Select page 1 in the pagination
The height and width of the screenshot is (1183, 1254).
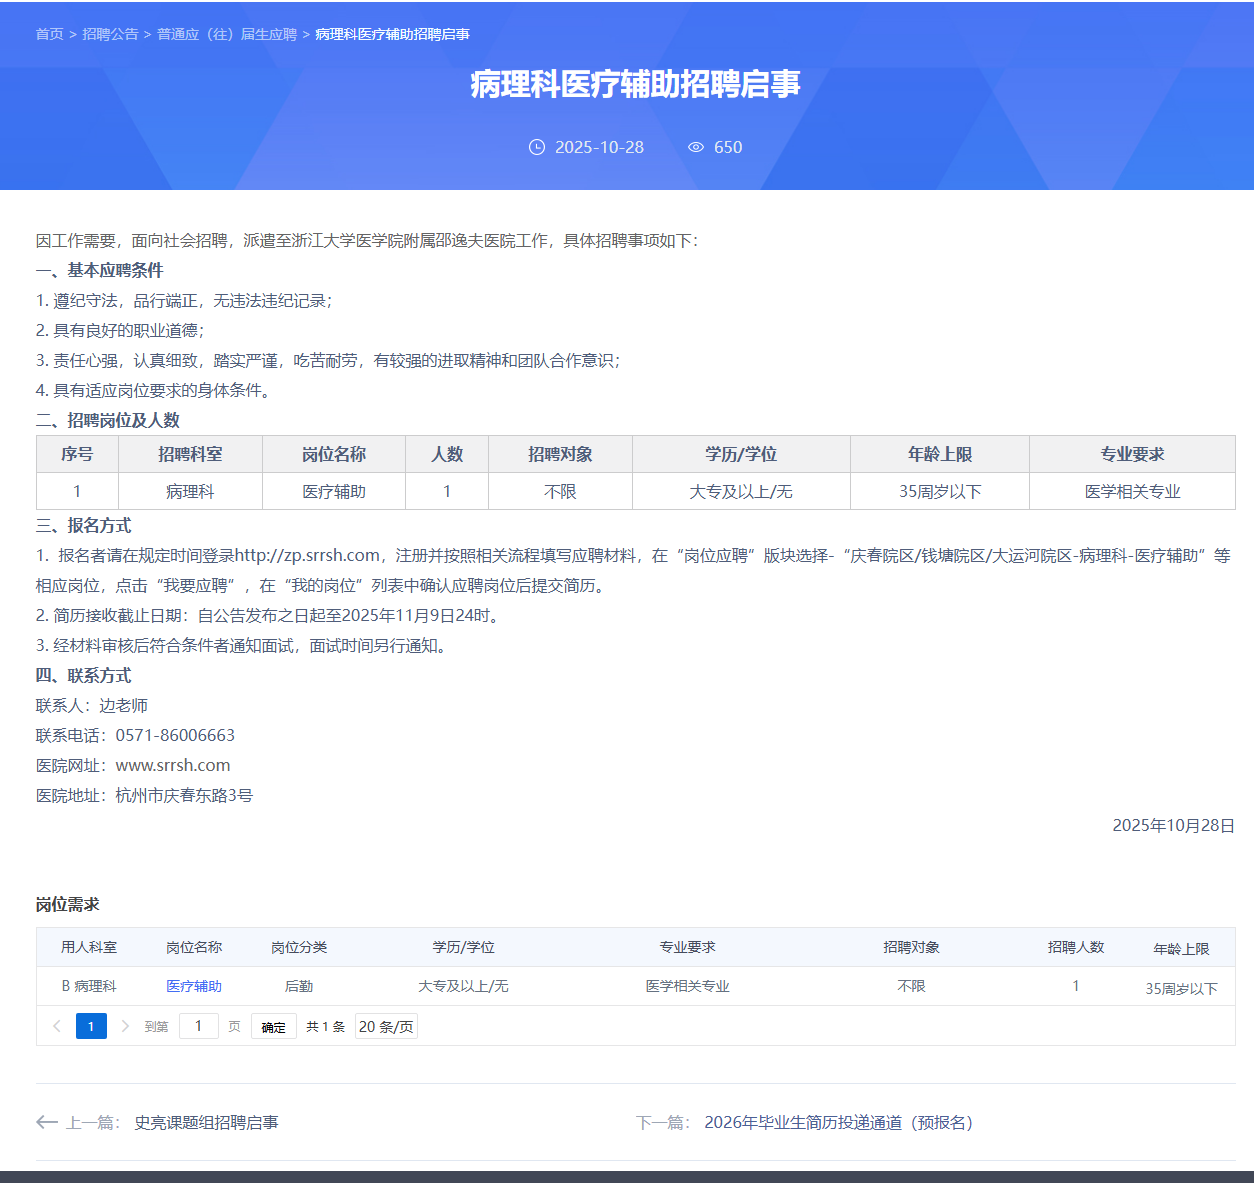pos(91,1026)
